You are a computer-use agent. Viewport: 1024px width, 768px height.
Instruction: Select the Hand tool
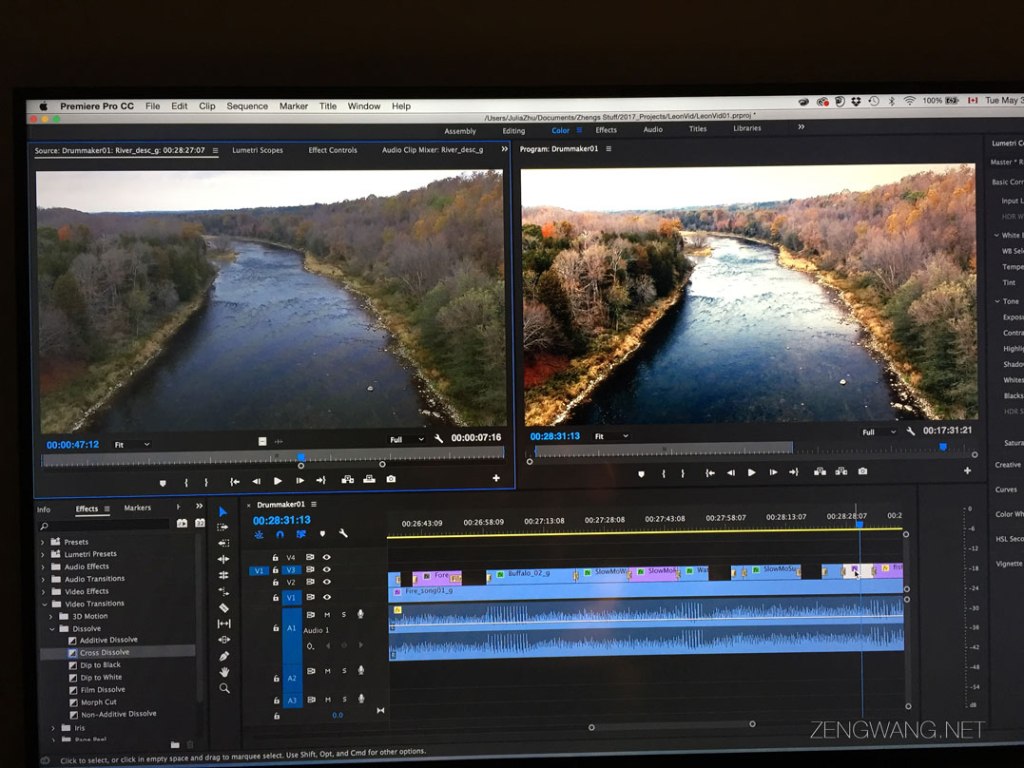(x=225, y=671)
